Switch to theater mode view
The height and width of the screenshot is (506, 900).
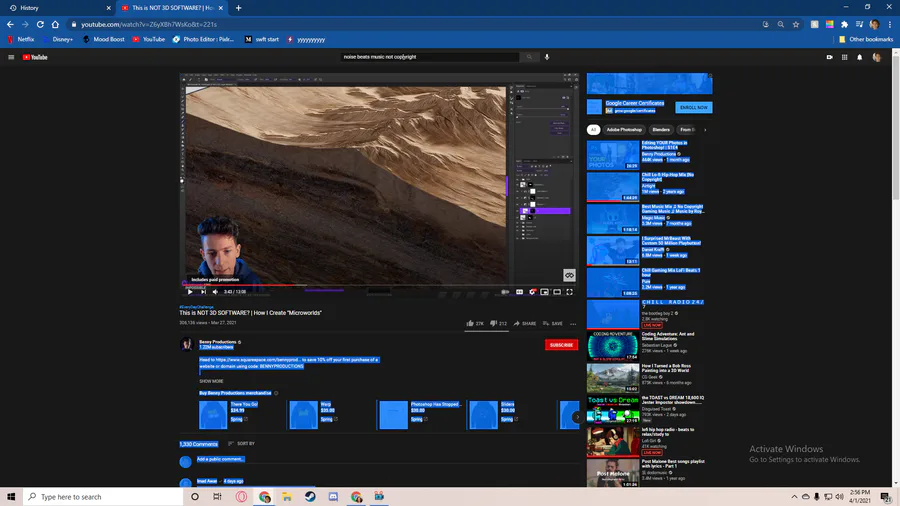coord(557,292)
